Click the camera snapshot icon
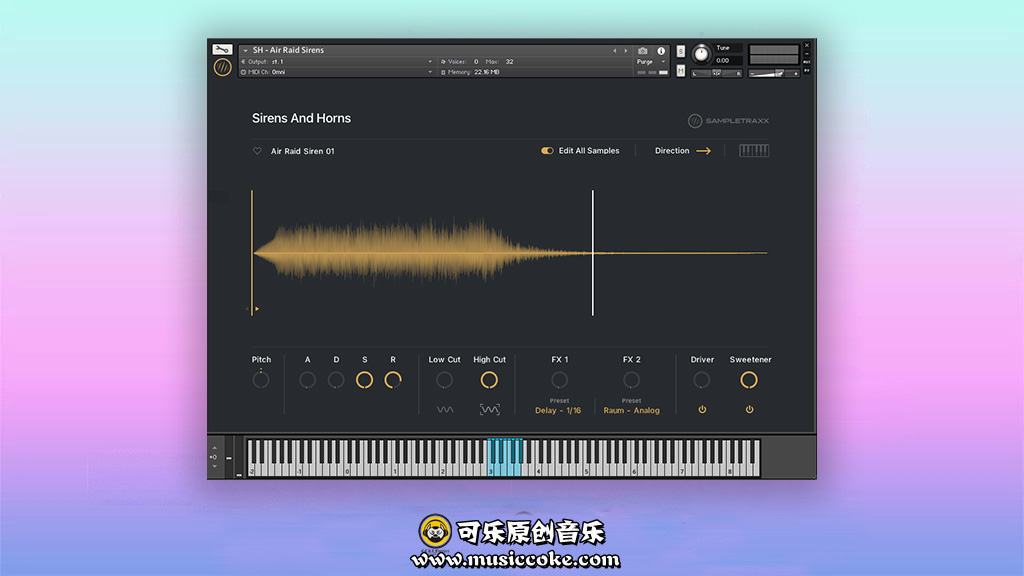 (x=642, y=50)
